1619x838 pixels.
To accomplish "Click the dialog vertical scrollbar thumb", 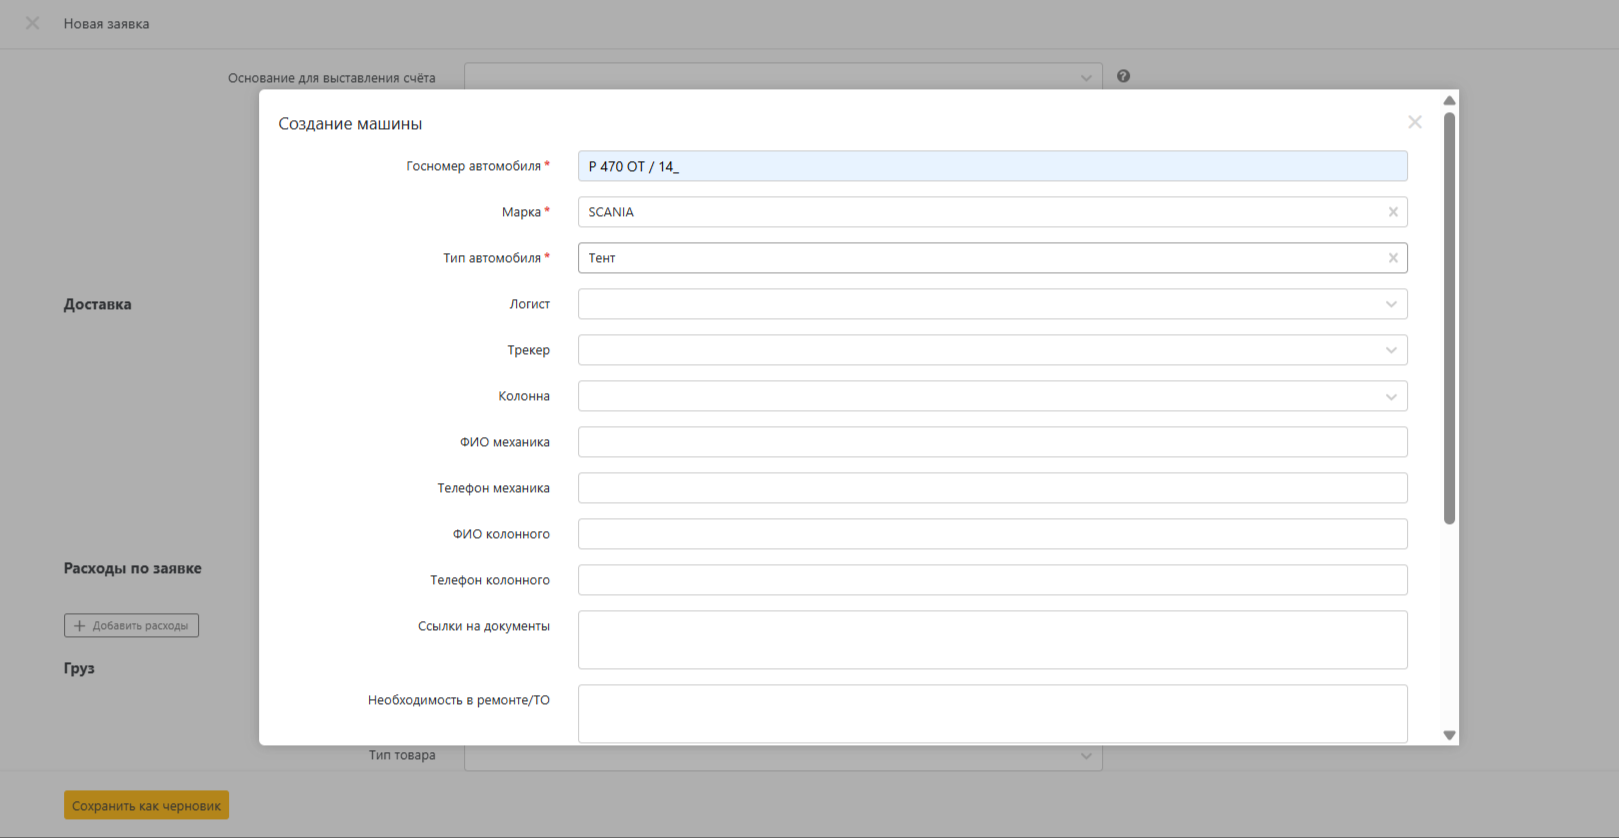I will click(1449, 318).
